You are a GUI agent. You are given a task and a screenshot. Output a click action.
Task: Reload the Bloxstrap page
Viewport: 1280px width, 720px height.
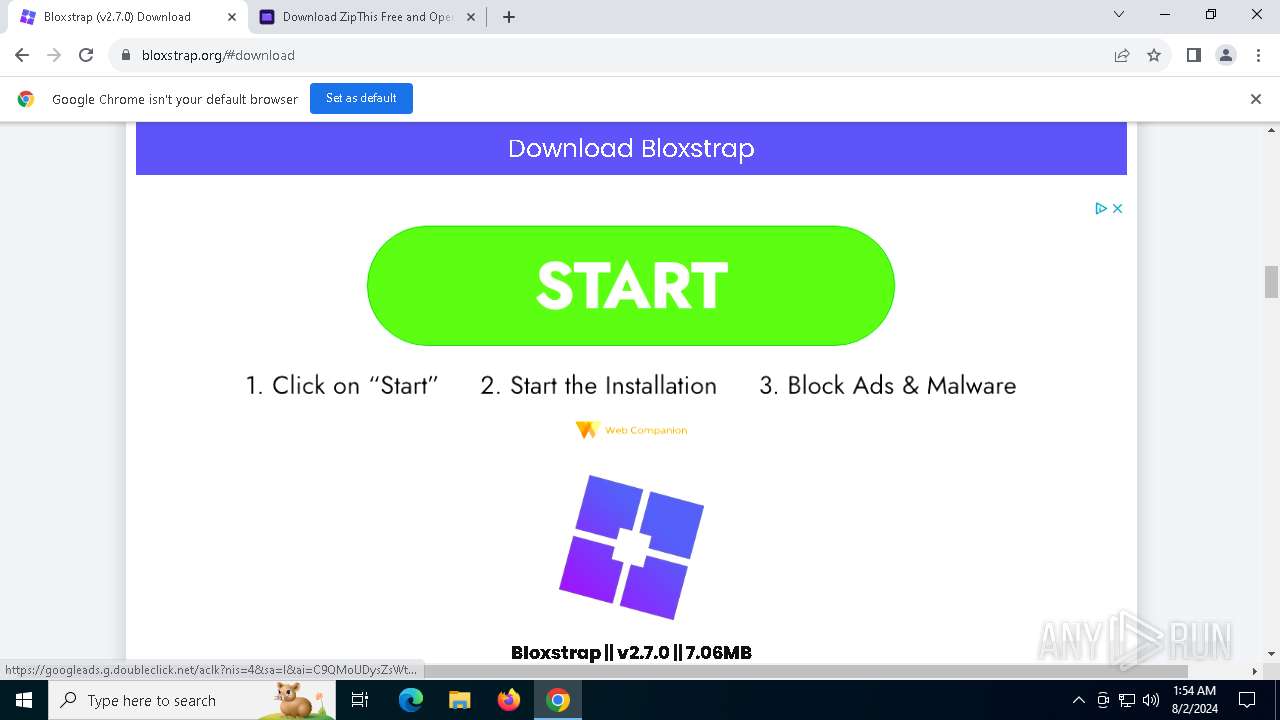tap(86, 55)
